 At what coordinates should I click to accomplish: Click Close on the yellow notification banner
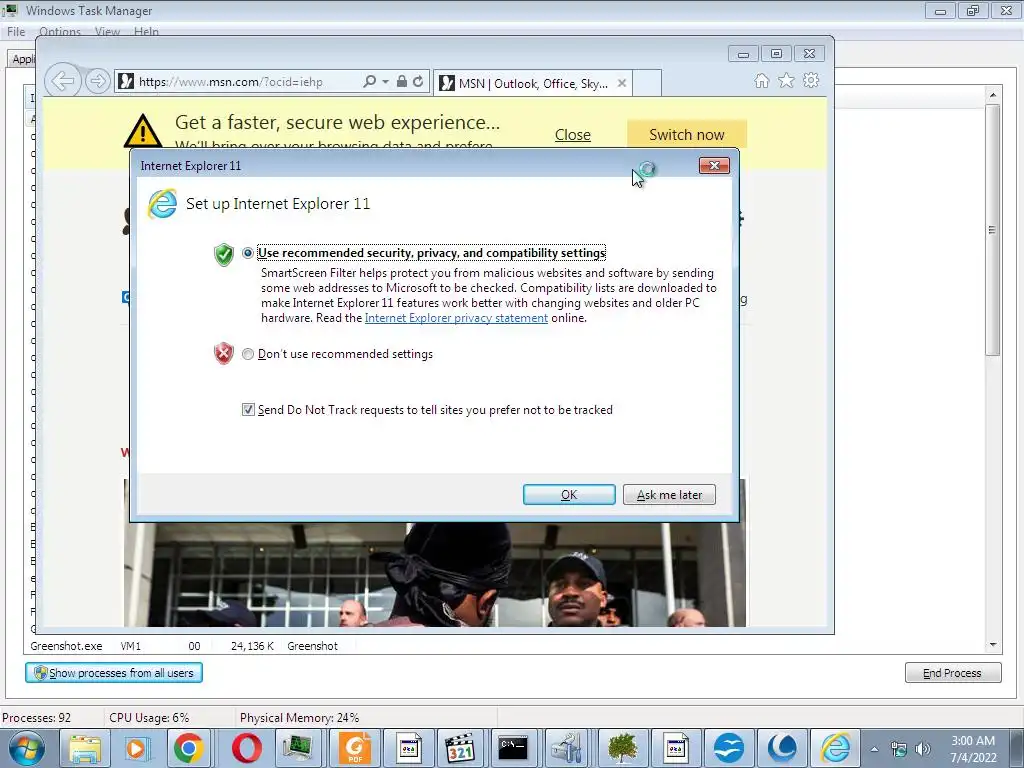[x=573, y=135]
